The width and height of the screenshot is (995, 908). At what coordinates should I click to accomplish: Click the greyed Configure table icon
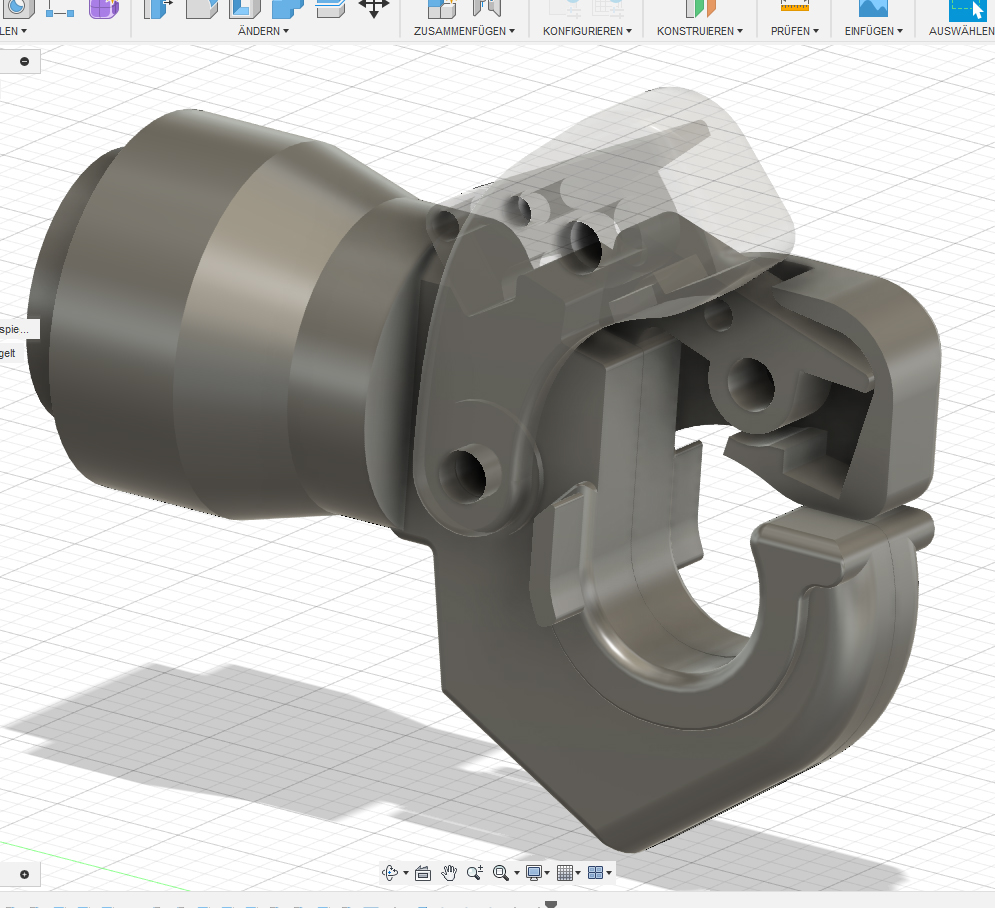[x=608, y=8]
